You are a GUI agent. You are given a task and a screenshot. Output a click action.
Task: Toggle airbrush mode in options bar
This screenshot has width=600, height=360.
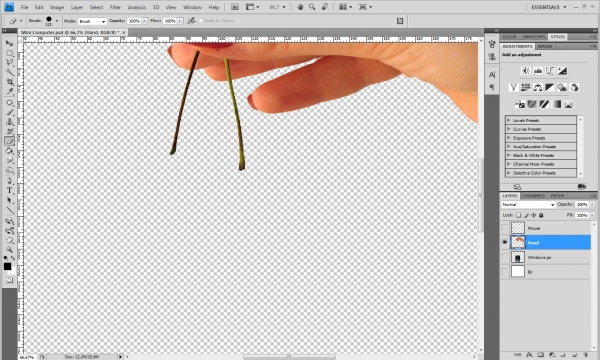coord(191,21)
